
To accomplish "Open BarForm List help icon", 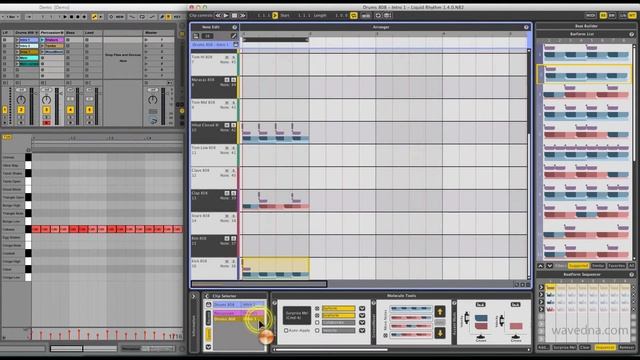I will point(631,34).
